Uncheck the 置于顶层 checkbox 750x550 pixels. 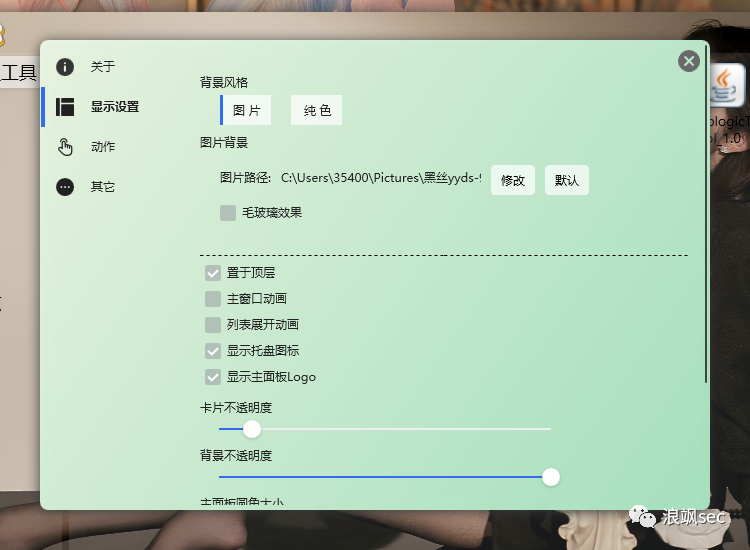[213, 273]
